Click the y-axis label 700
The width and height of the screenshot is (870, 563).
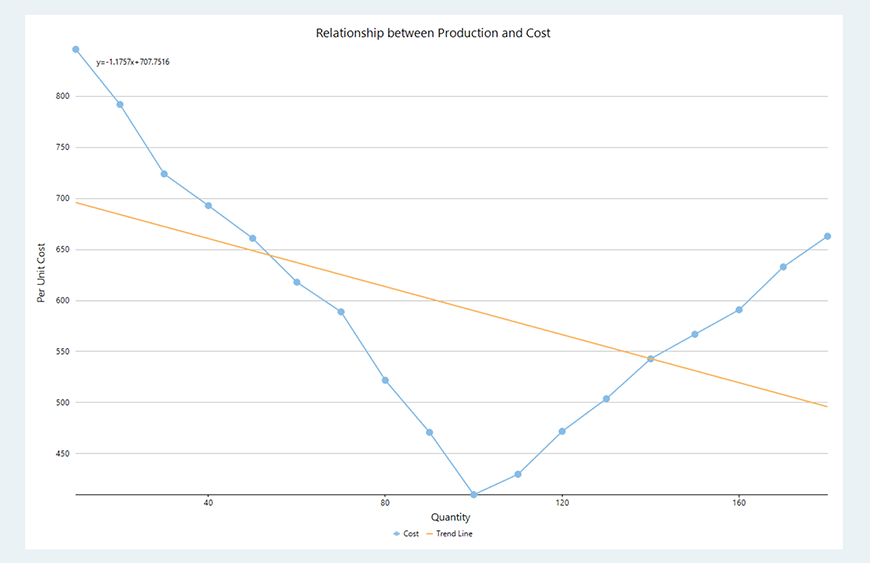click(63, 198)
